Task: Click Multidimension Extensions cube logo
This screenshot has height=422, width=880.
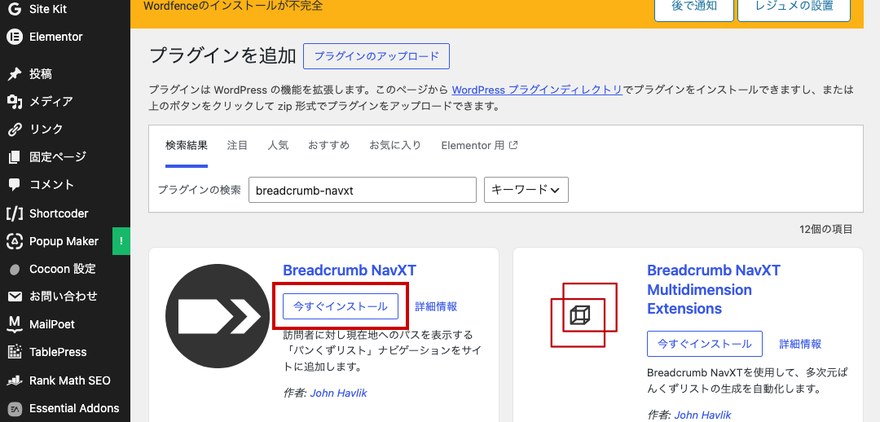Action: point(584,315)
